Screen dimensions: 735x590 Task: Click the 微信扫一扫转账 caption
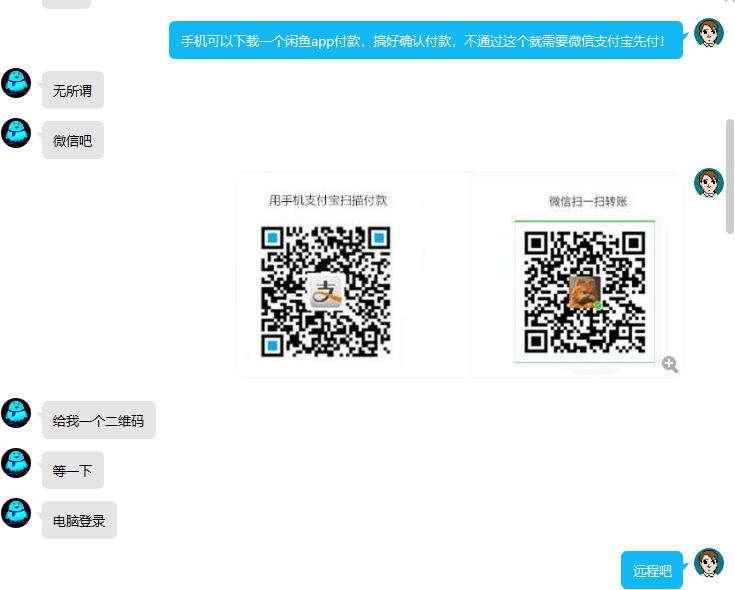coord(588,202)
